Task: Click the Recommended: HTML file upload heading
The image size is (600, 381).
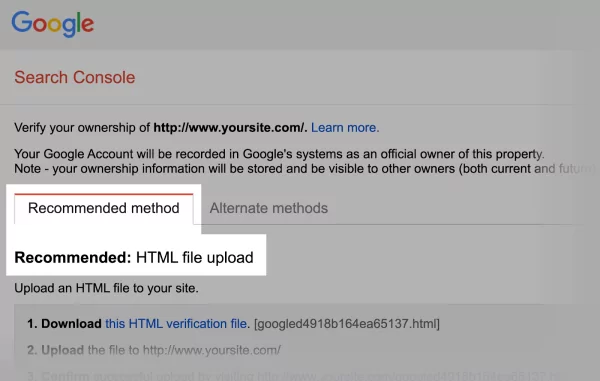Action: coord(134,257)
